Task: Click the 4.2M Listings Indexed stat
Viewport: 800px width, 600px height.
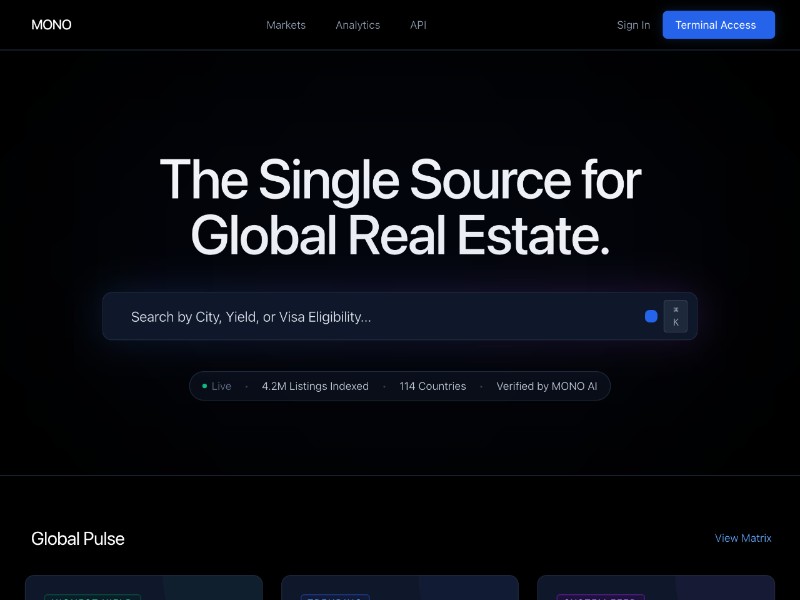Action: pos(315,386)
